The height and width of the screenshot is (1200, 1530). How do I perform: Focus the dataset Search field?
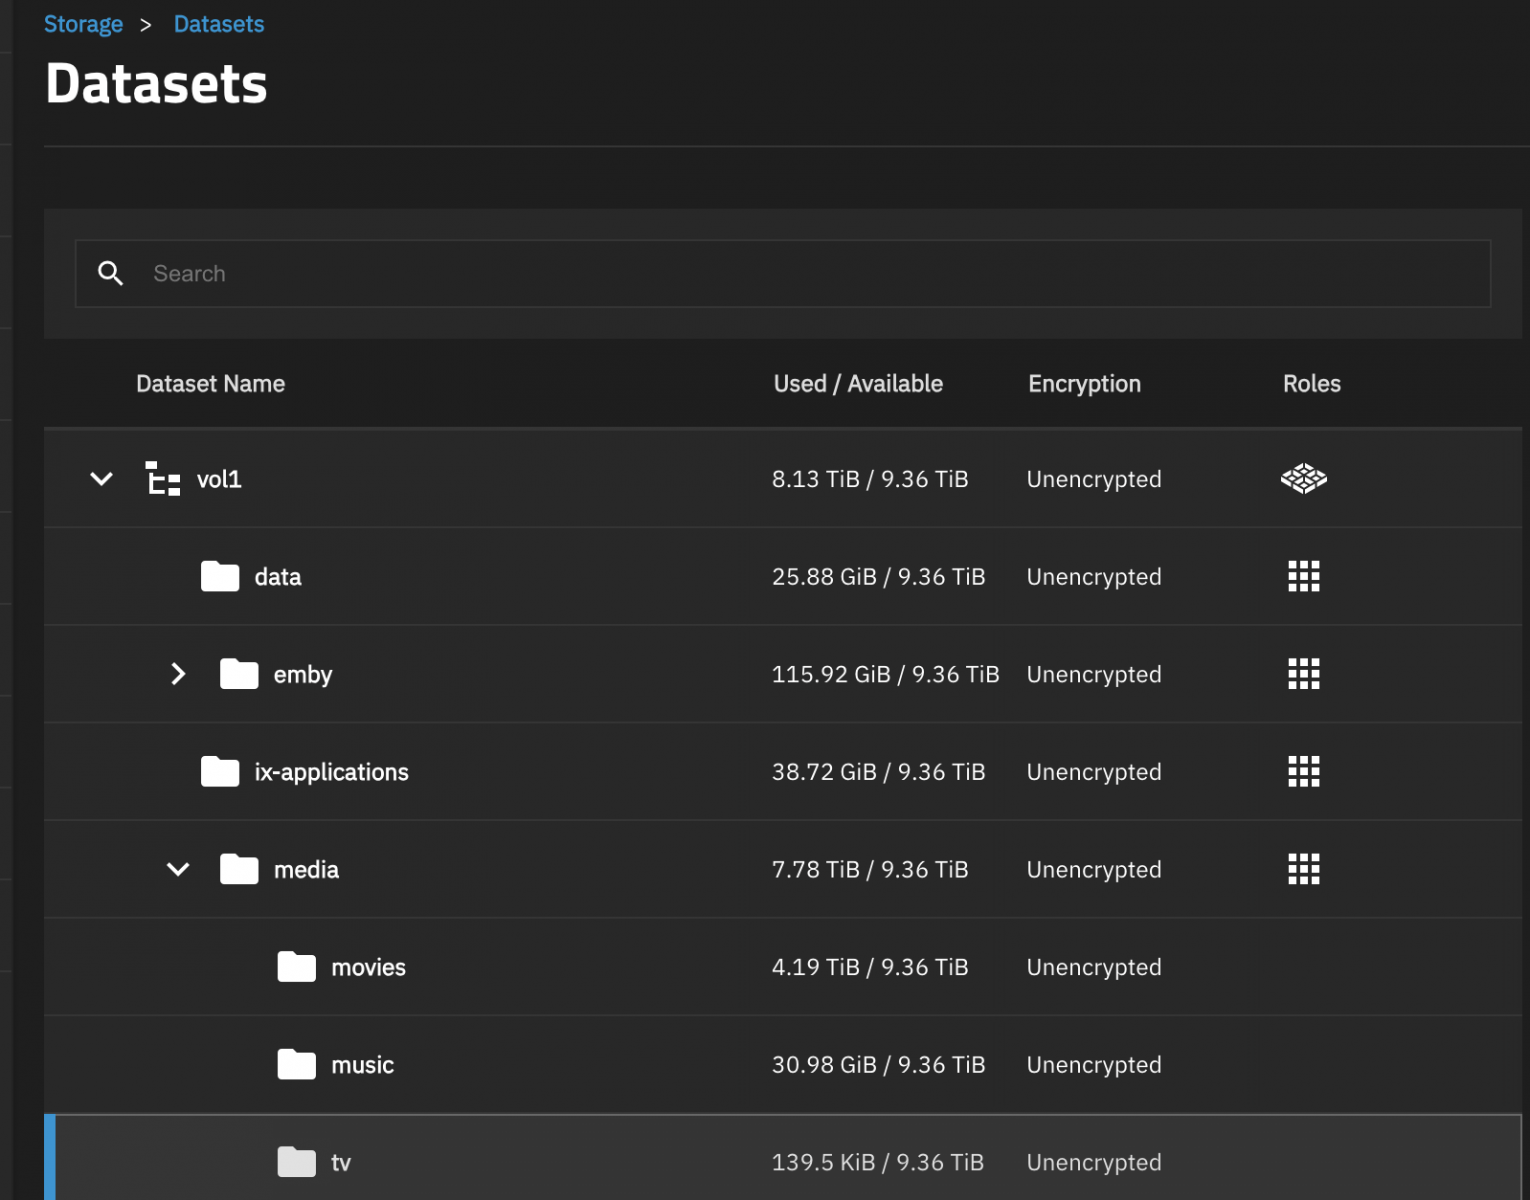[x=783, y=273]
